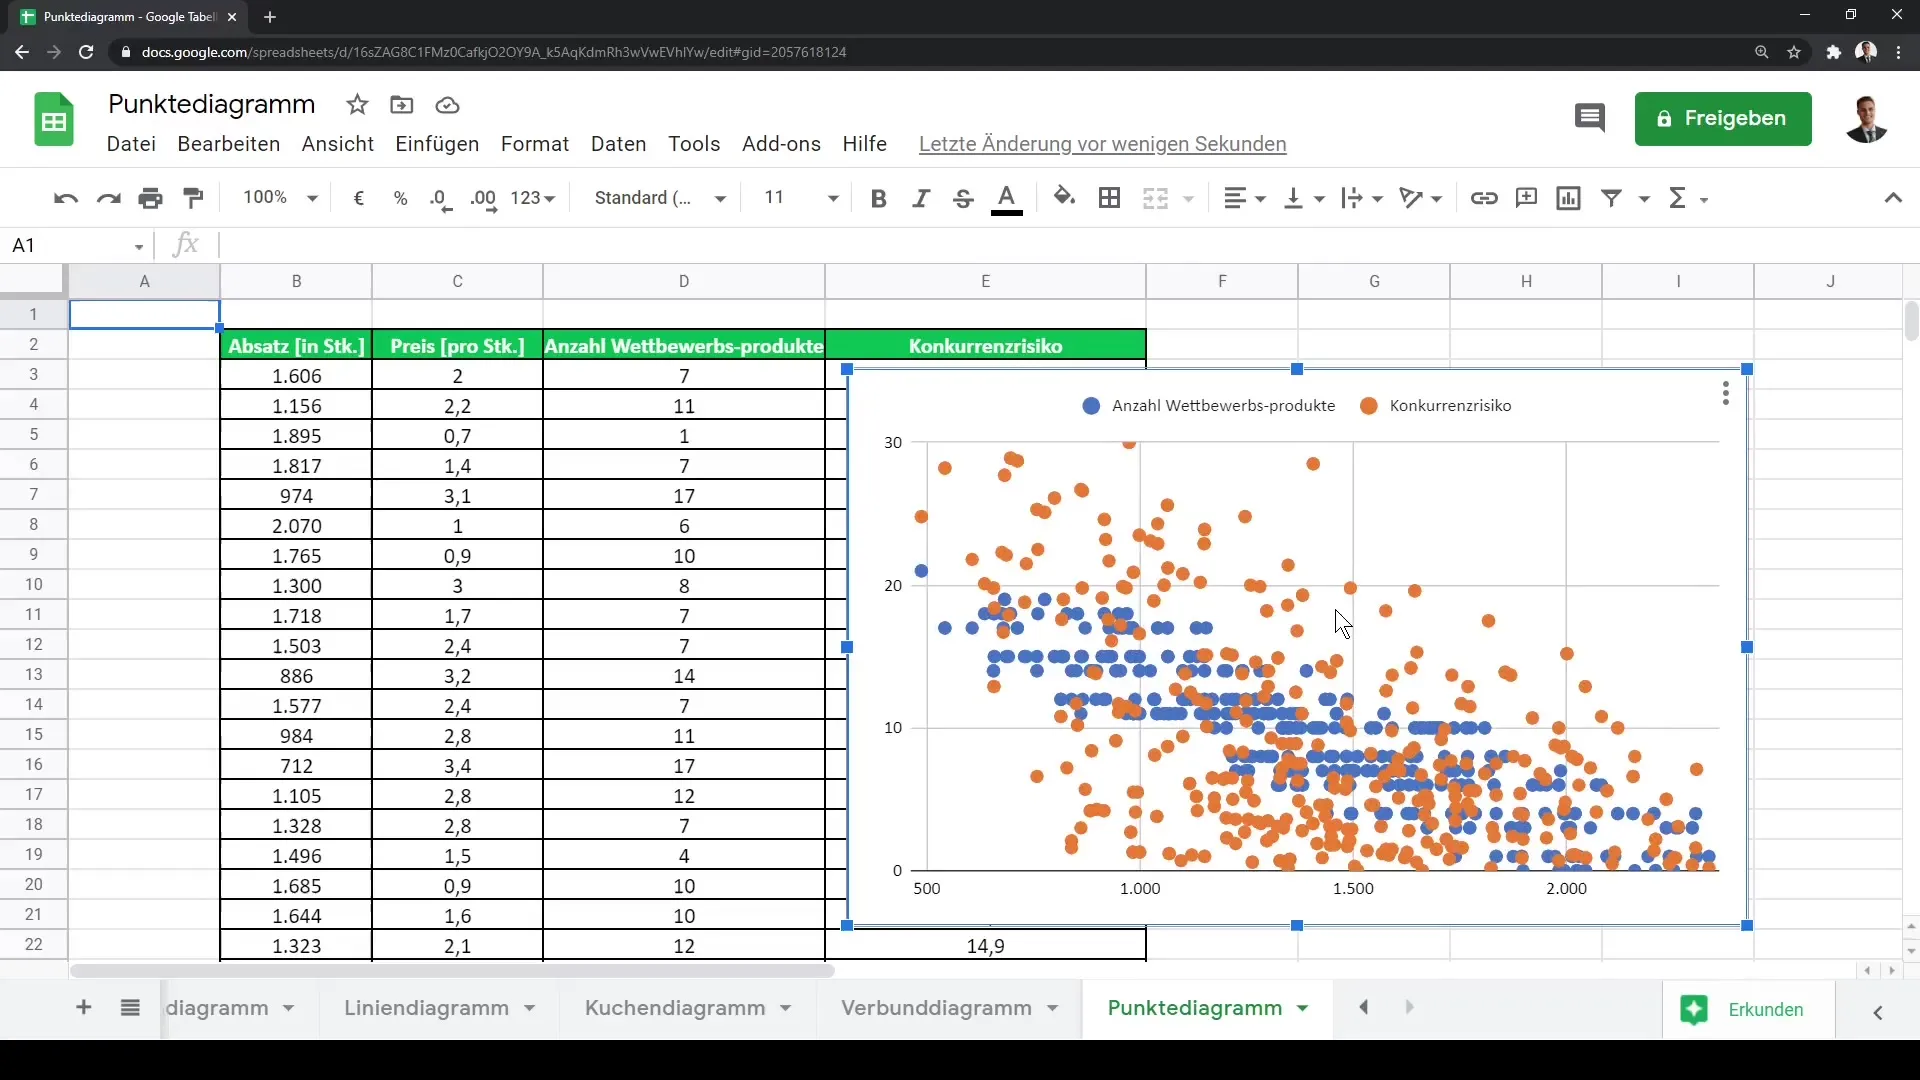Open the font family dropdown
This screenshot has width=1920, height=1080.
coord(660,198)
